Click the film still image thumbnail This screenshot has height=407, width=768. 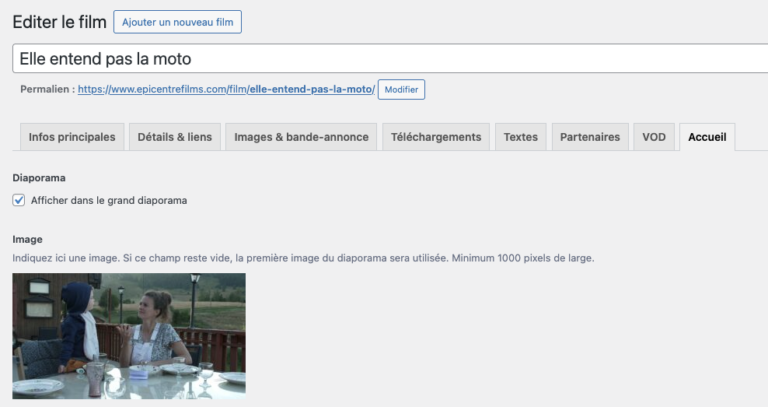tap(129, 336)
